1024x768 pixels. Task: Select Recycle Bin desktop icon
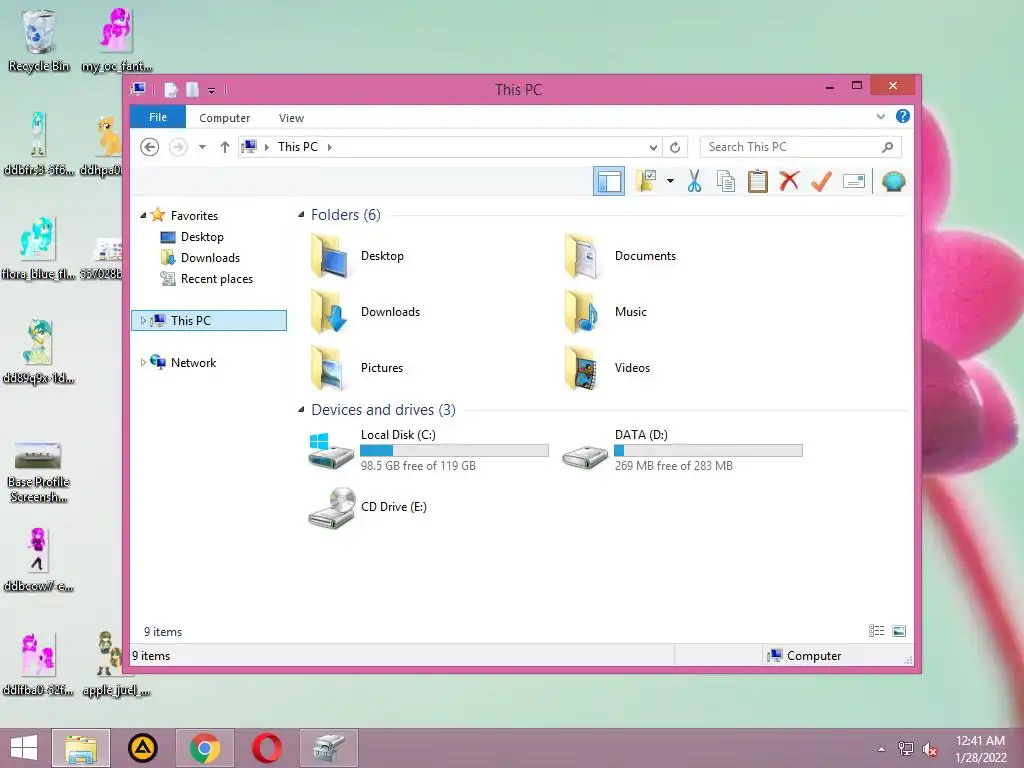point(39,40)
